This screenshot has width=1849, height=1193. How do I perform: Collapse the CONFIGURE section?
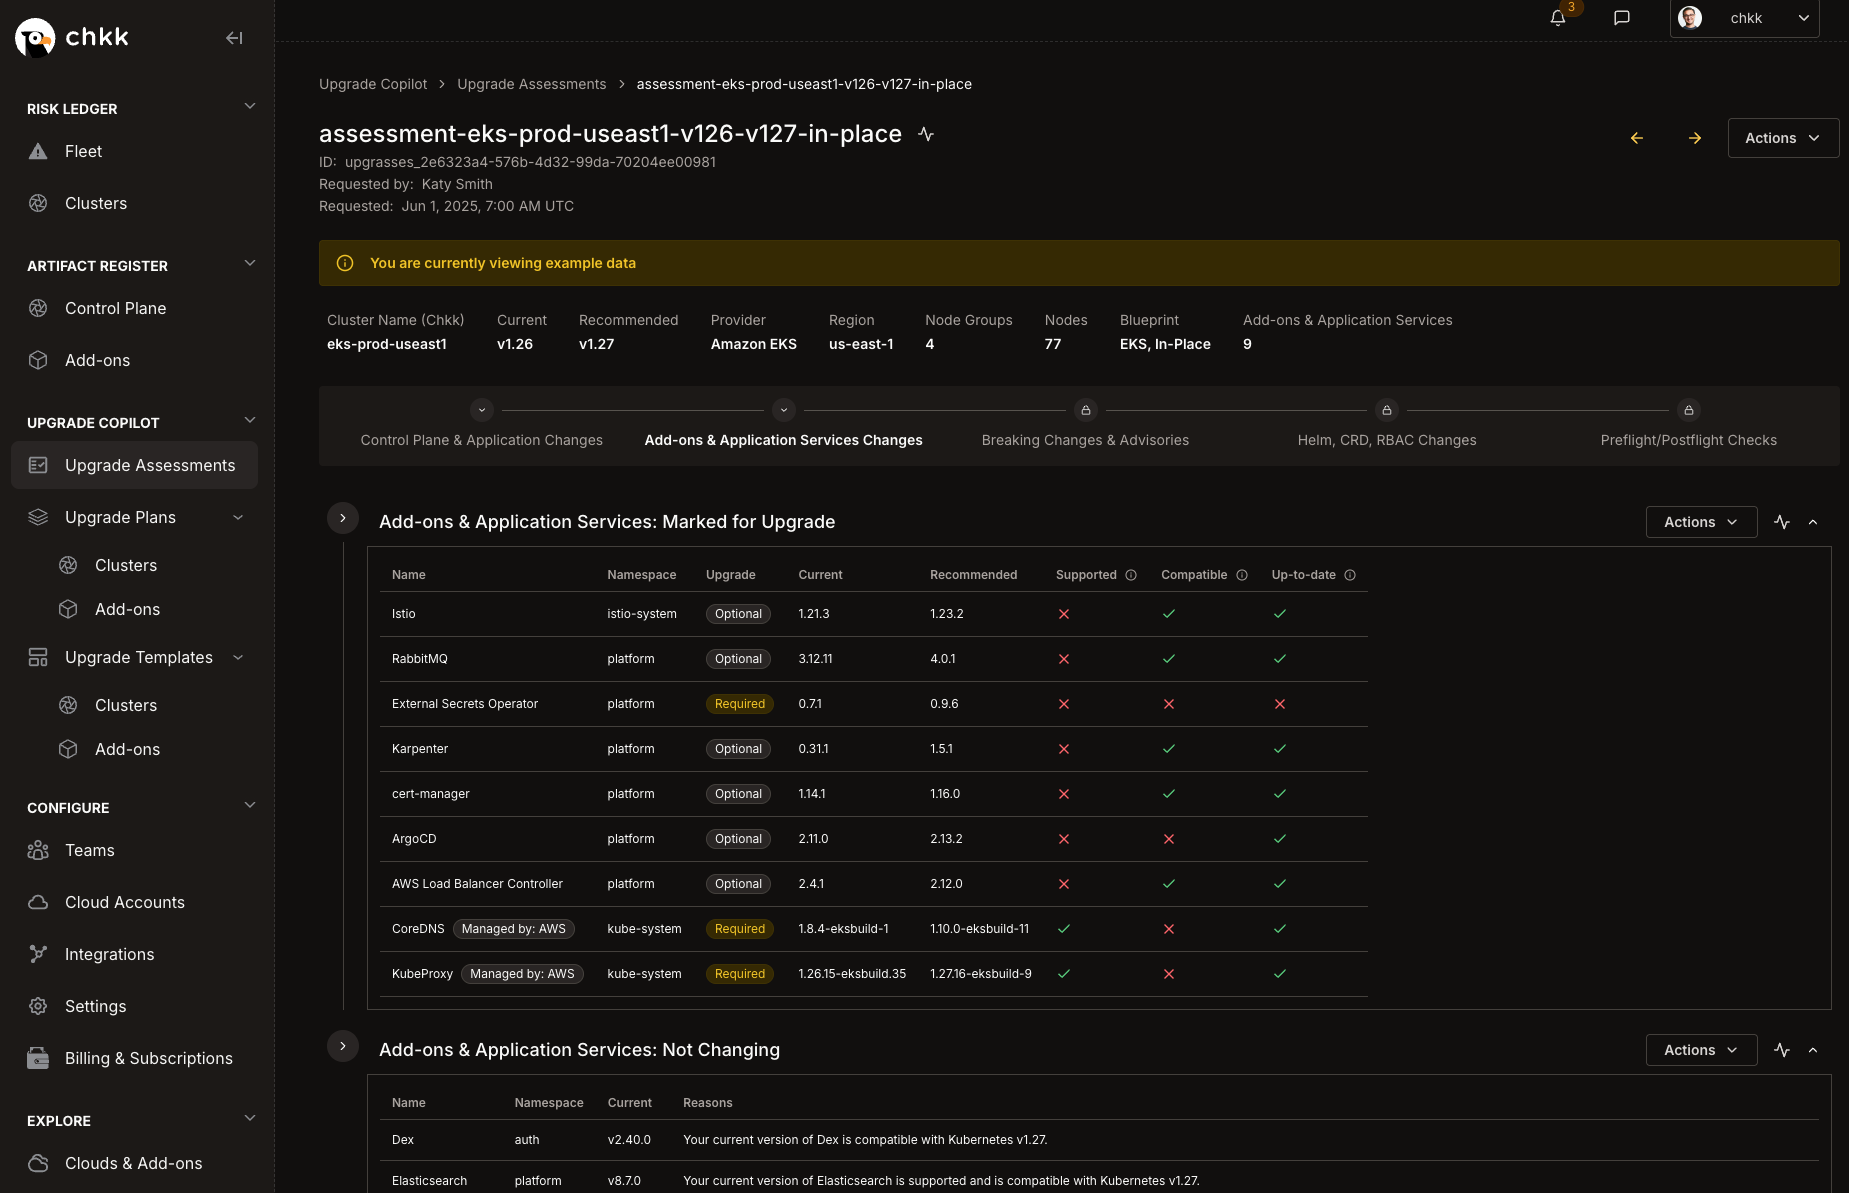250,806
